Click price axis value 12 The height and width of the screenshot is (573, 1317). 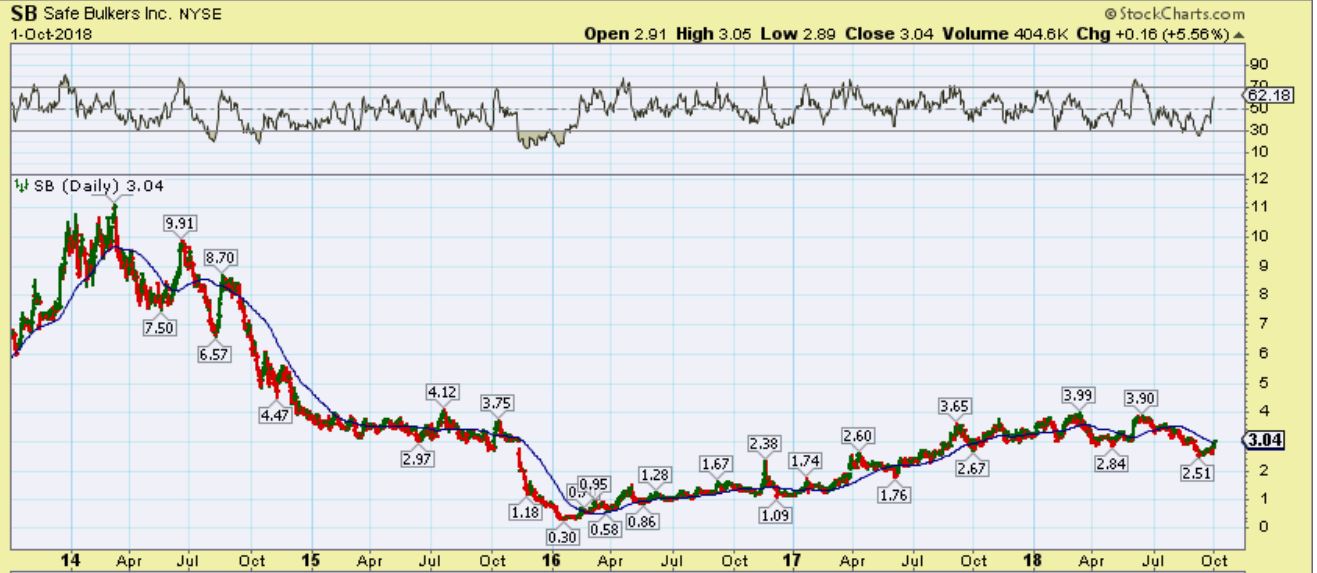[x=1259, y=178]
